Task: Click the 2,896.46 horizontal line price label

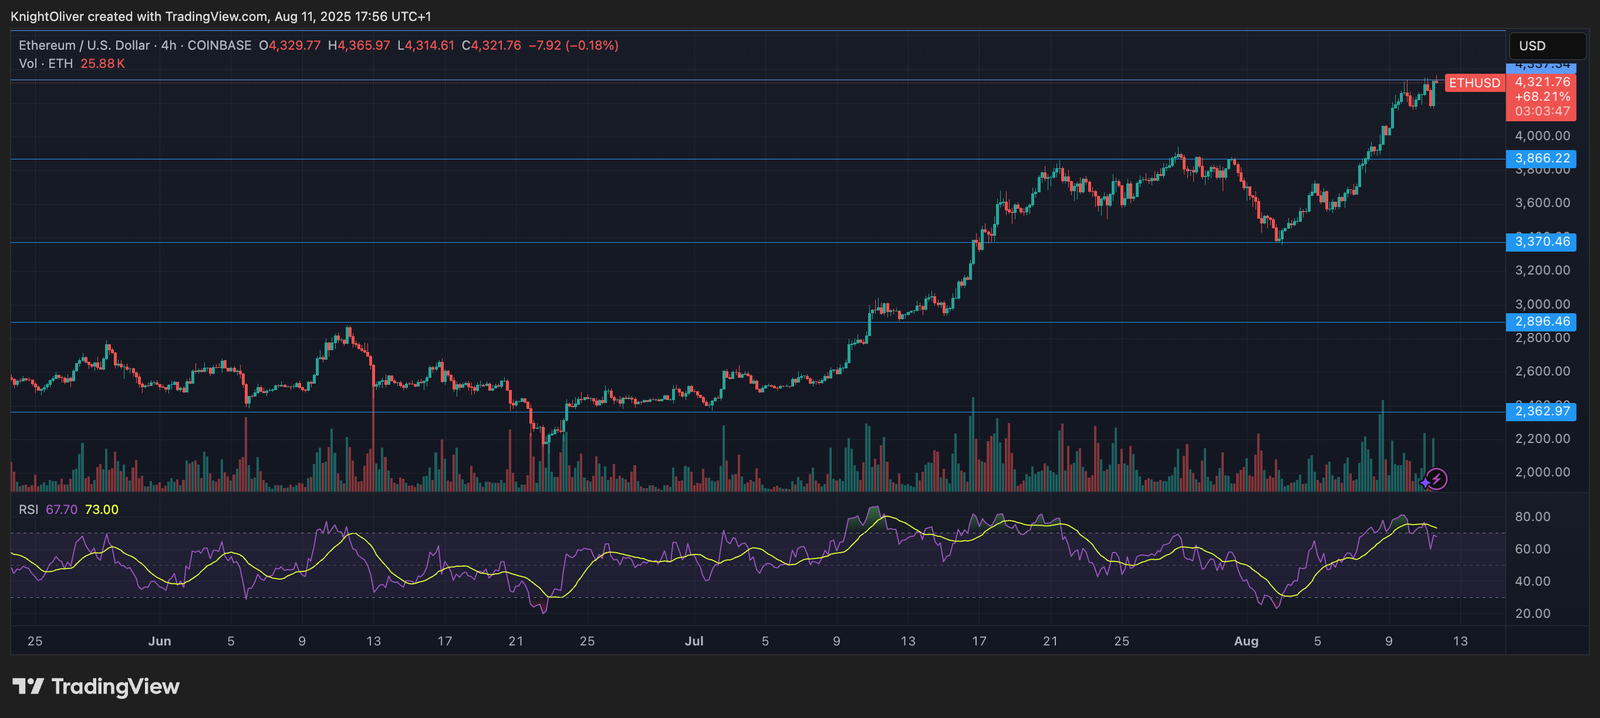Action: [x=1541, y=322]
